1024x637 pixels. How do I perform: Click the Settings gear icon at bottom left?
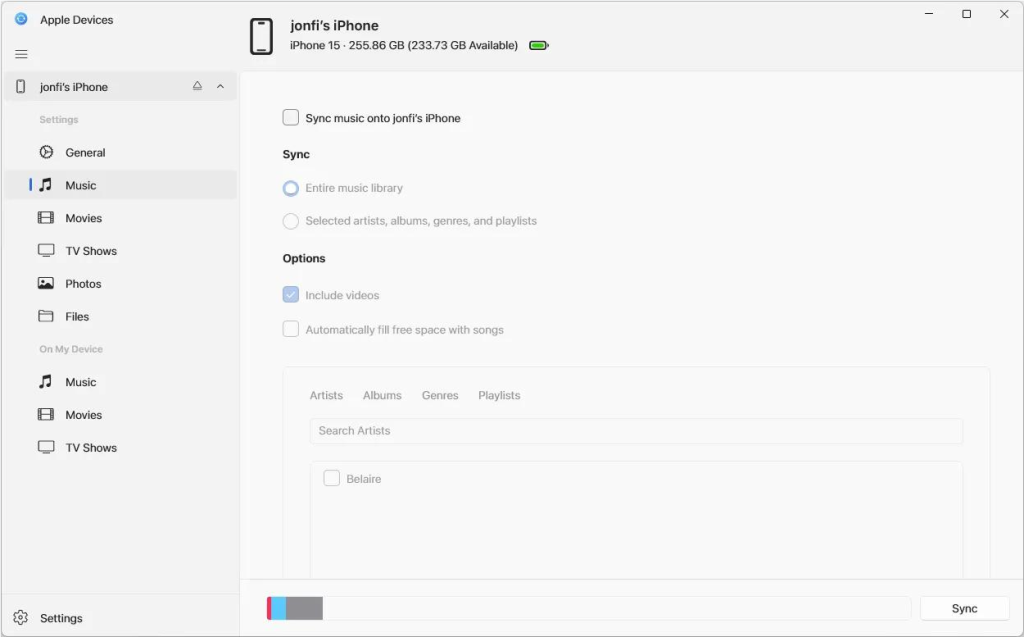[x=21, y=617]
